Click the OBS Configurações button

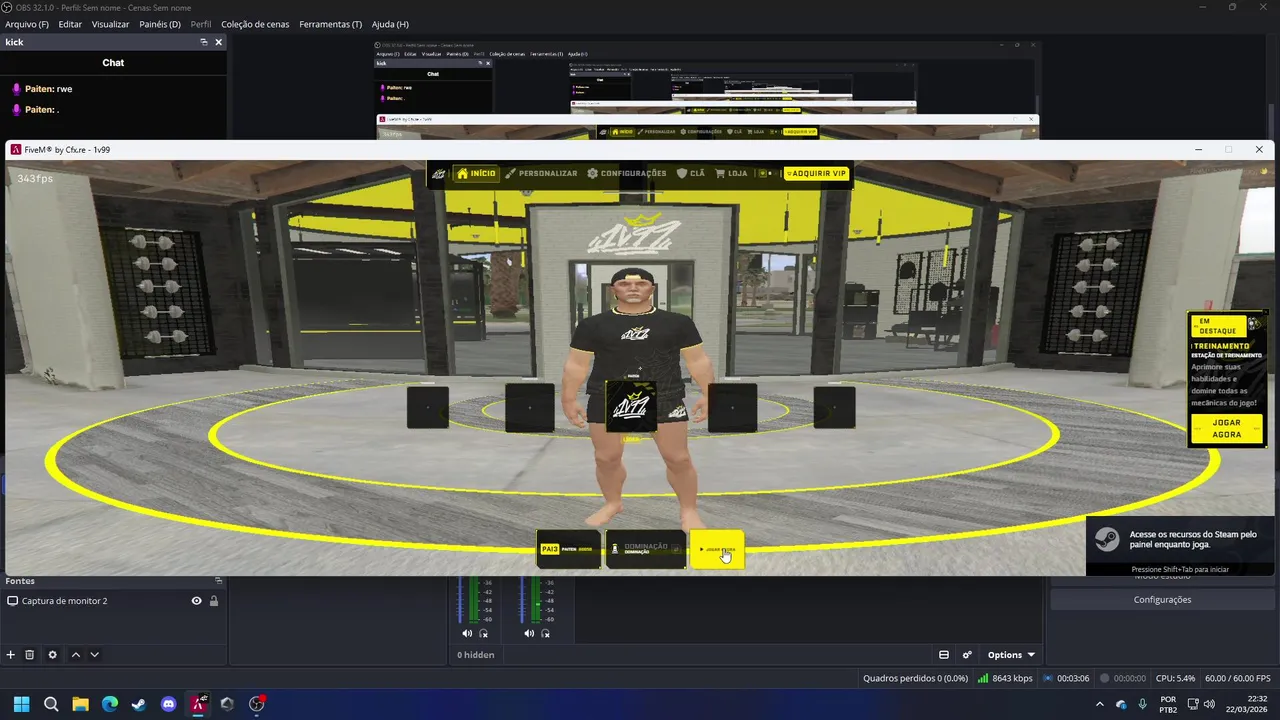1162,600
